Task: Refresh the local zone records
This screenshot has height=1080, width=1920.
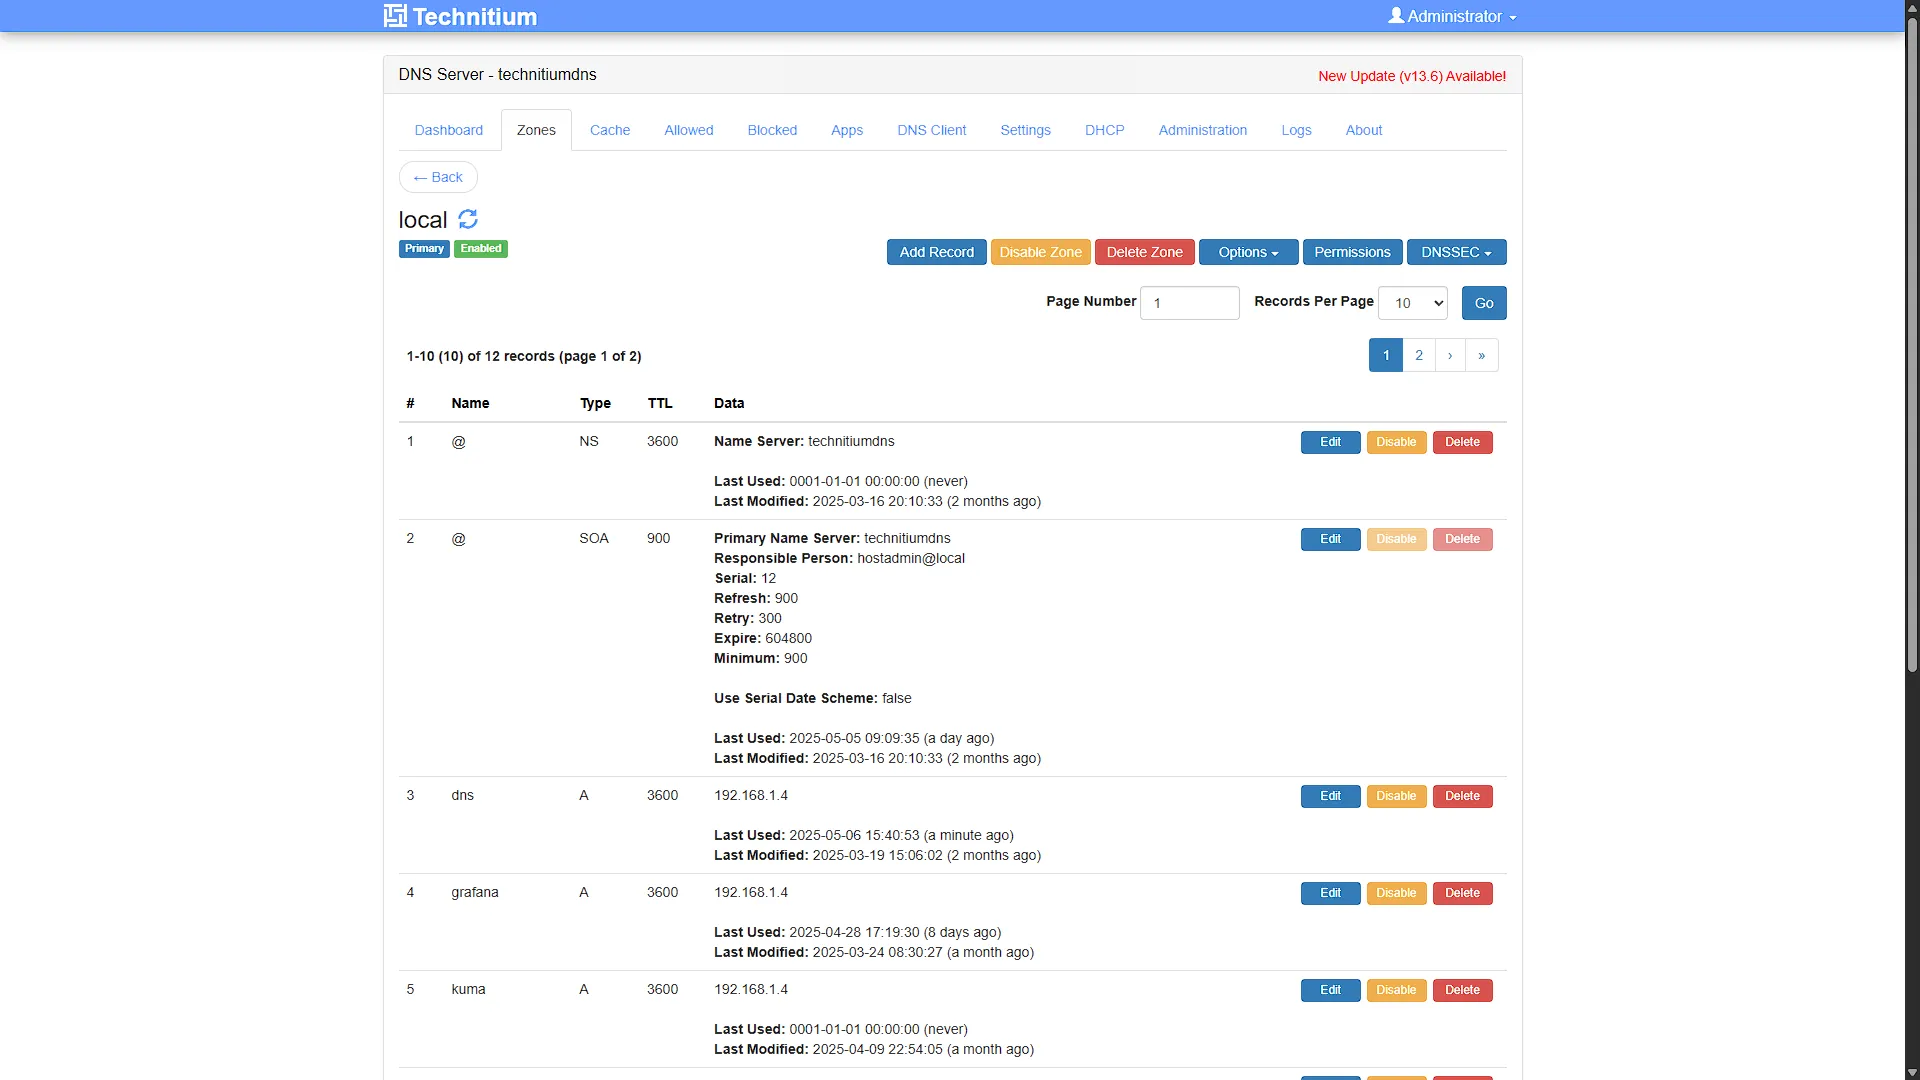Action: [468, 219]
